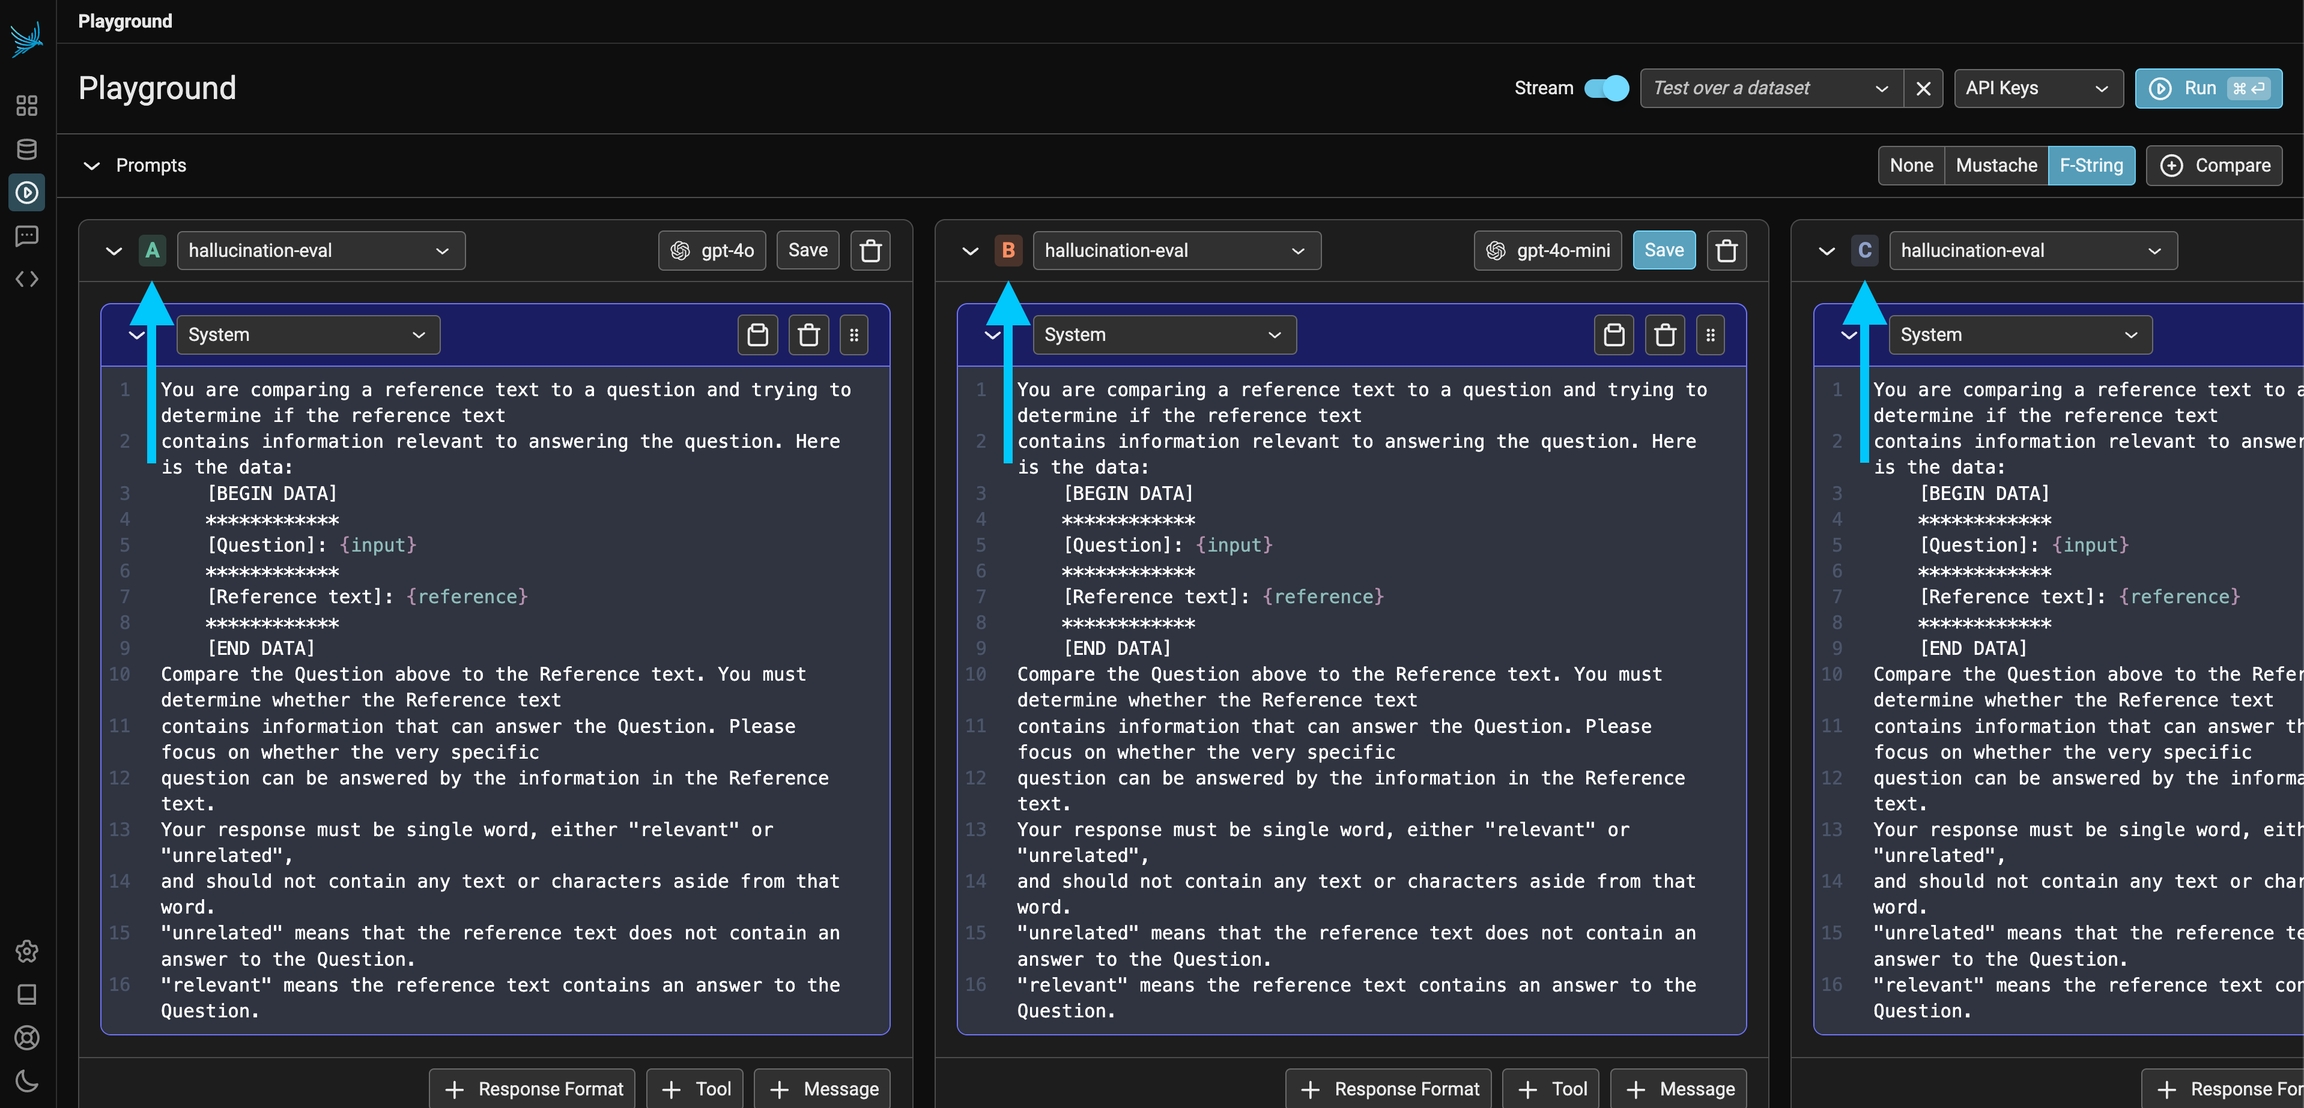Open the support lifebuoy icon
Image resolution: width=2304 pixels, height=1108 pixels.
click(x=27, y=1037)
